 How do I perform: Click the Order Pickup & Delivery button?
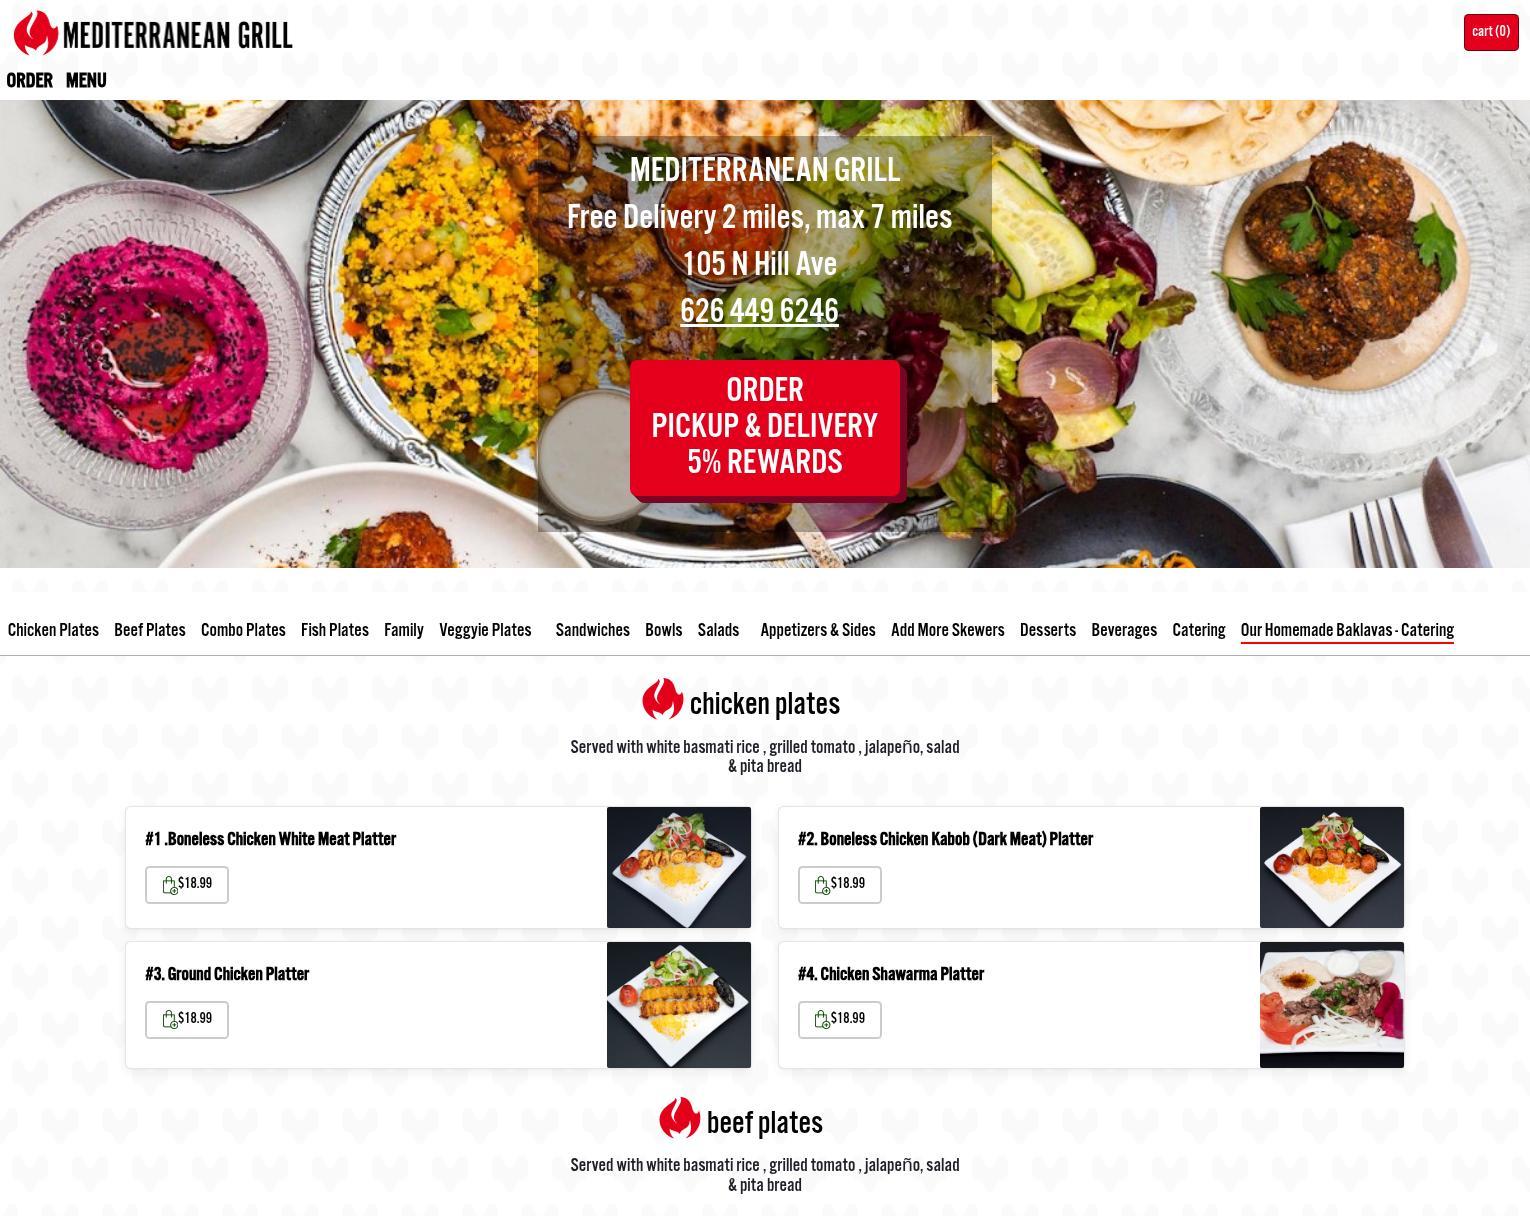coord(765,428)
